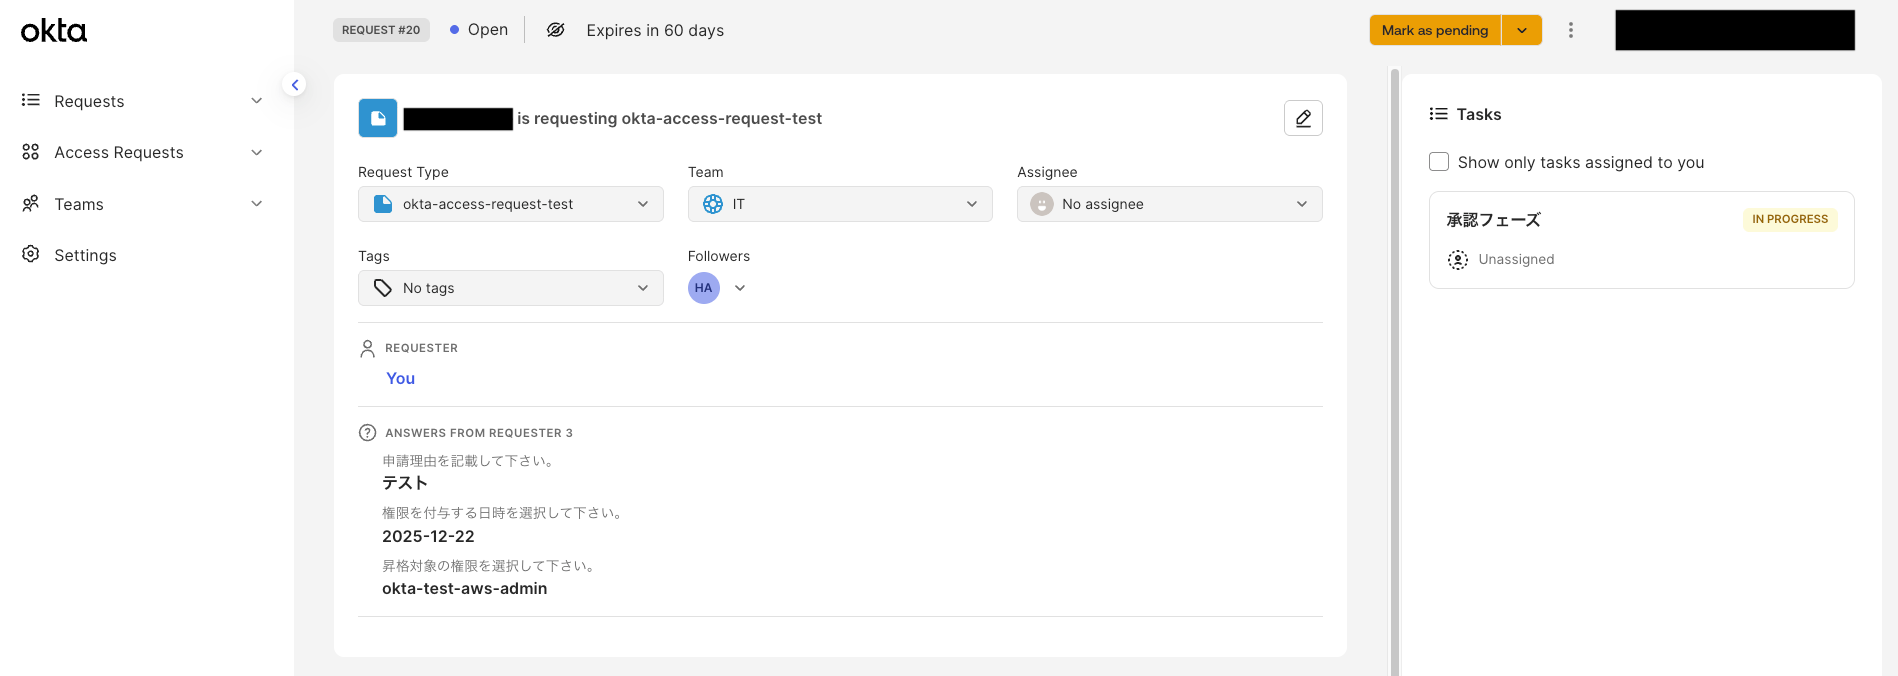
Task: Click the Settings gear icon
Action: point(31,255)
